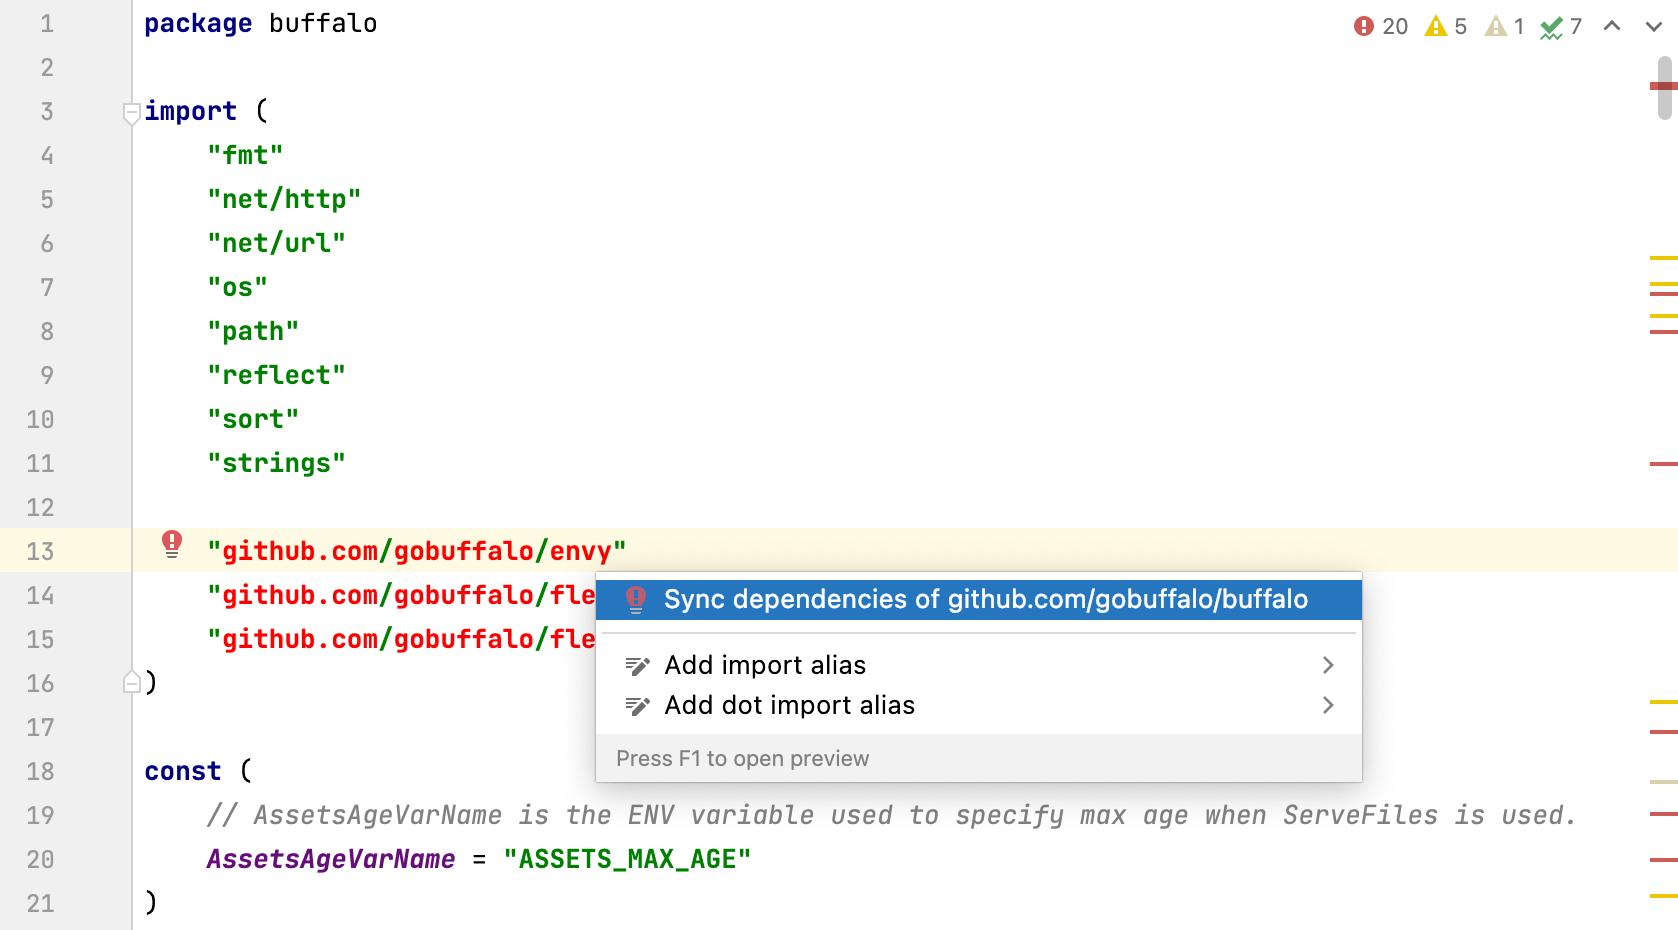Expand submenu arrow for Add import alias

(x=1328, y=665)
